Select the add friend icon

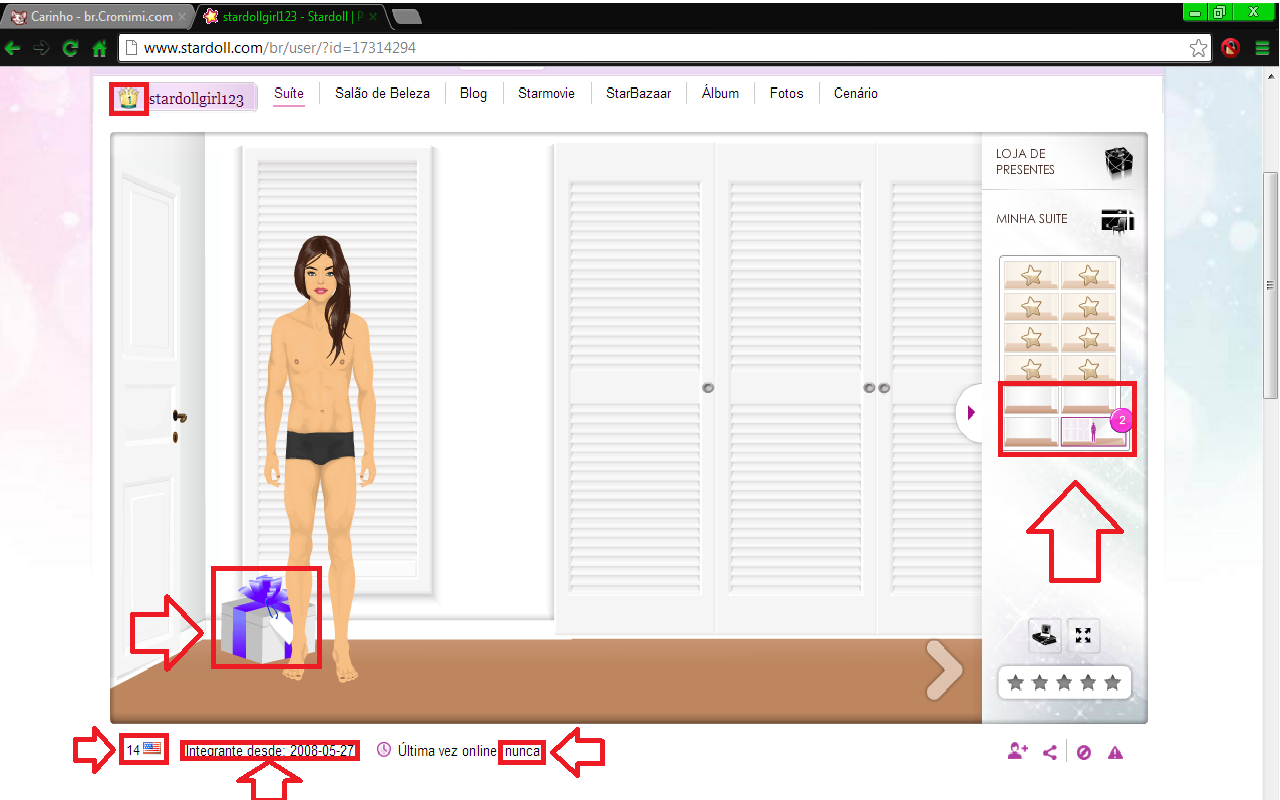[1017, 752]
